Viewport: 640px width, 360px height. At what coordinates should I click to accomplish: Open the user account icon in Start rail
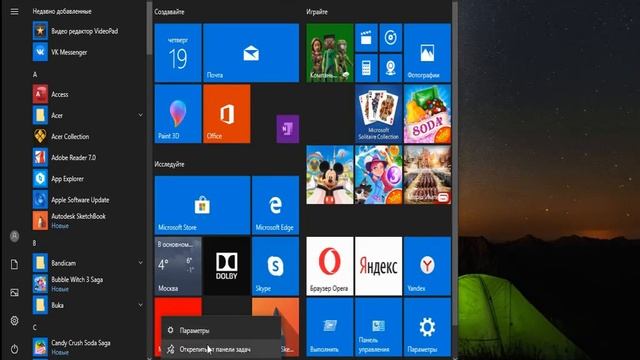click(14, 236)
